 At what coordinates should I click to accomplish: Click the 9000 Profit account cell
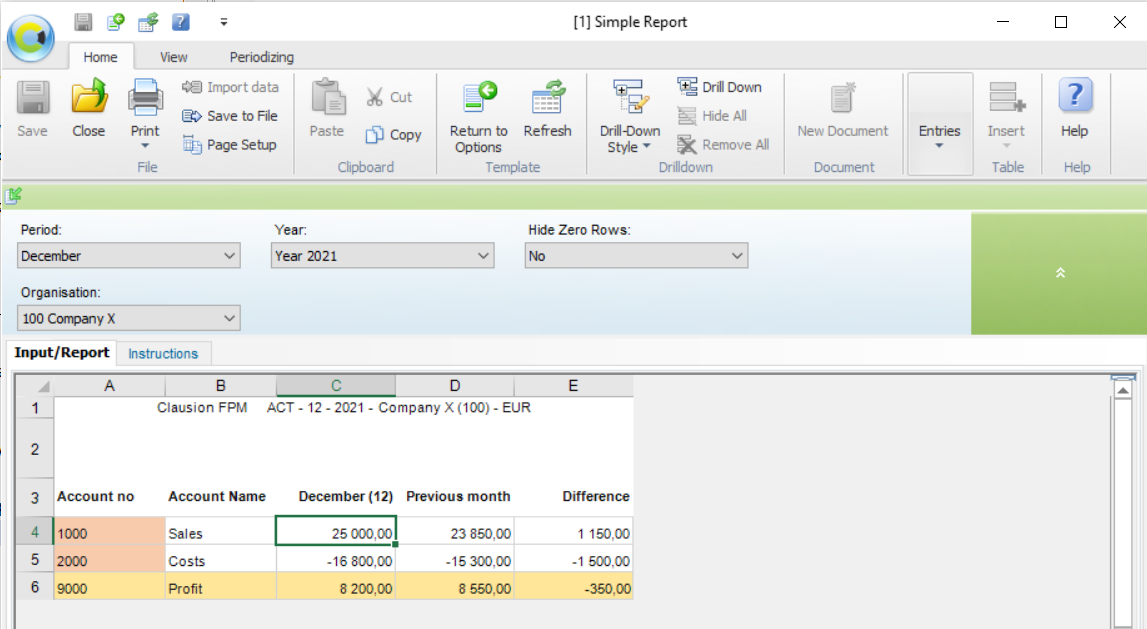tap(109, 587)
